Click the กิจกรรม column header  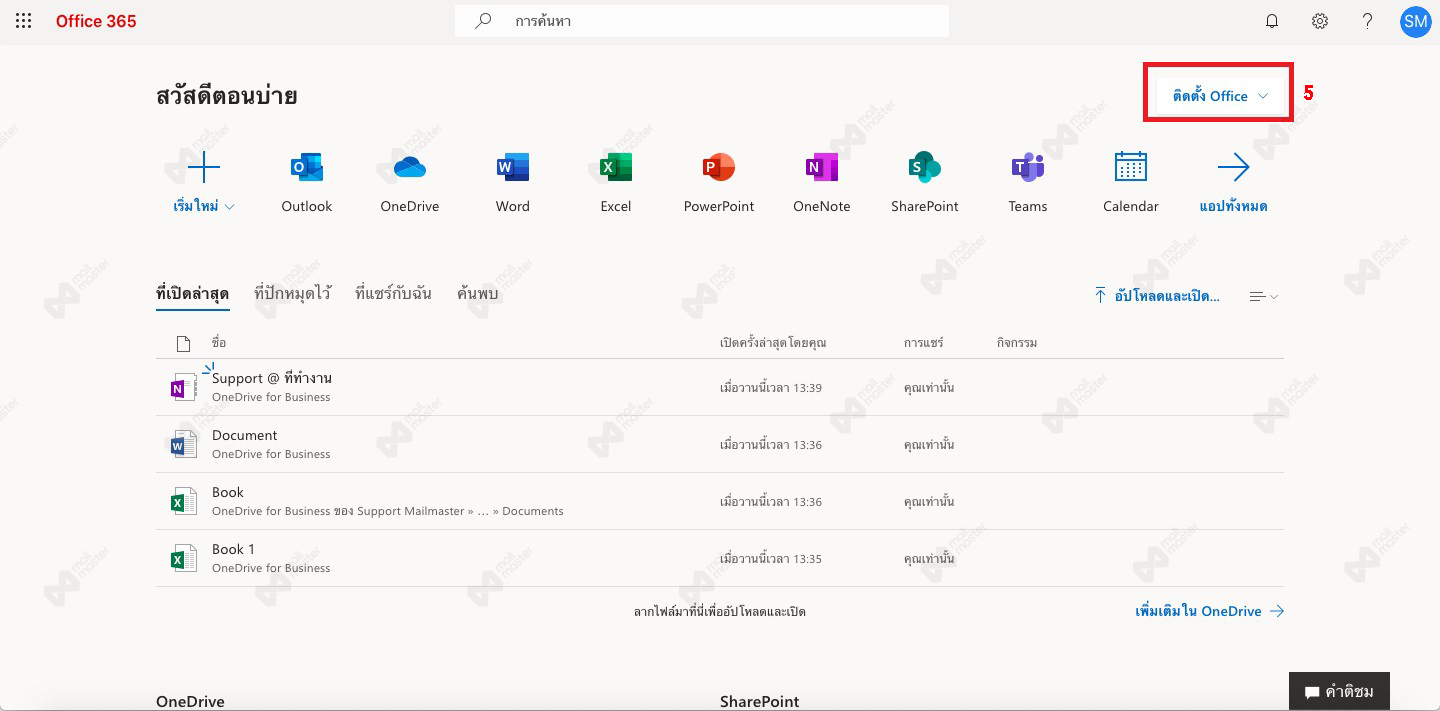[1017, 343]
